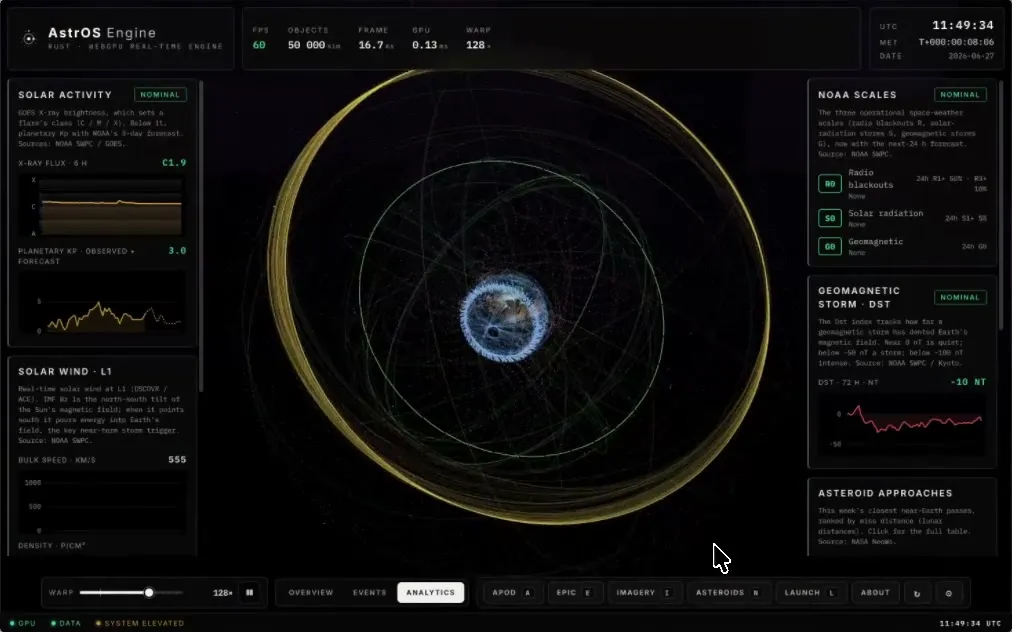Click the Radio blackouts label

(871, 179)
